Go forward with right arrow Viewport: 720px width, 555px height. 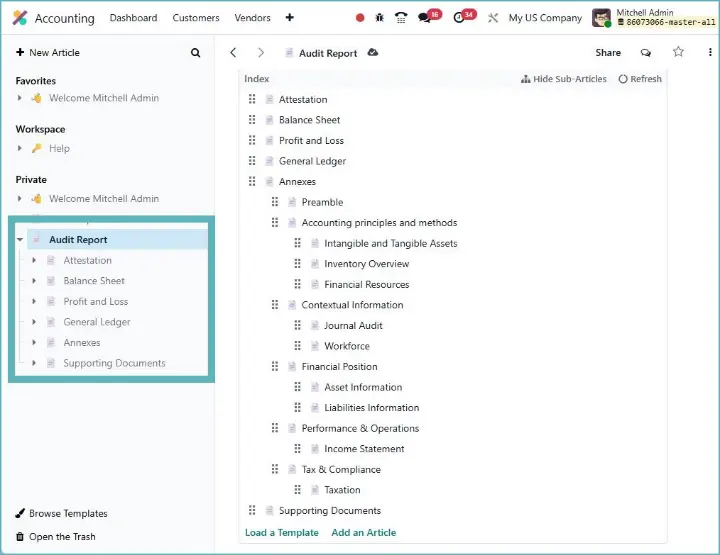click(x=261, y=53)
